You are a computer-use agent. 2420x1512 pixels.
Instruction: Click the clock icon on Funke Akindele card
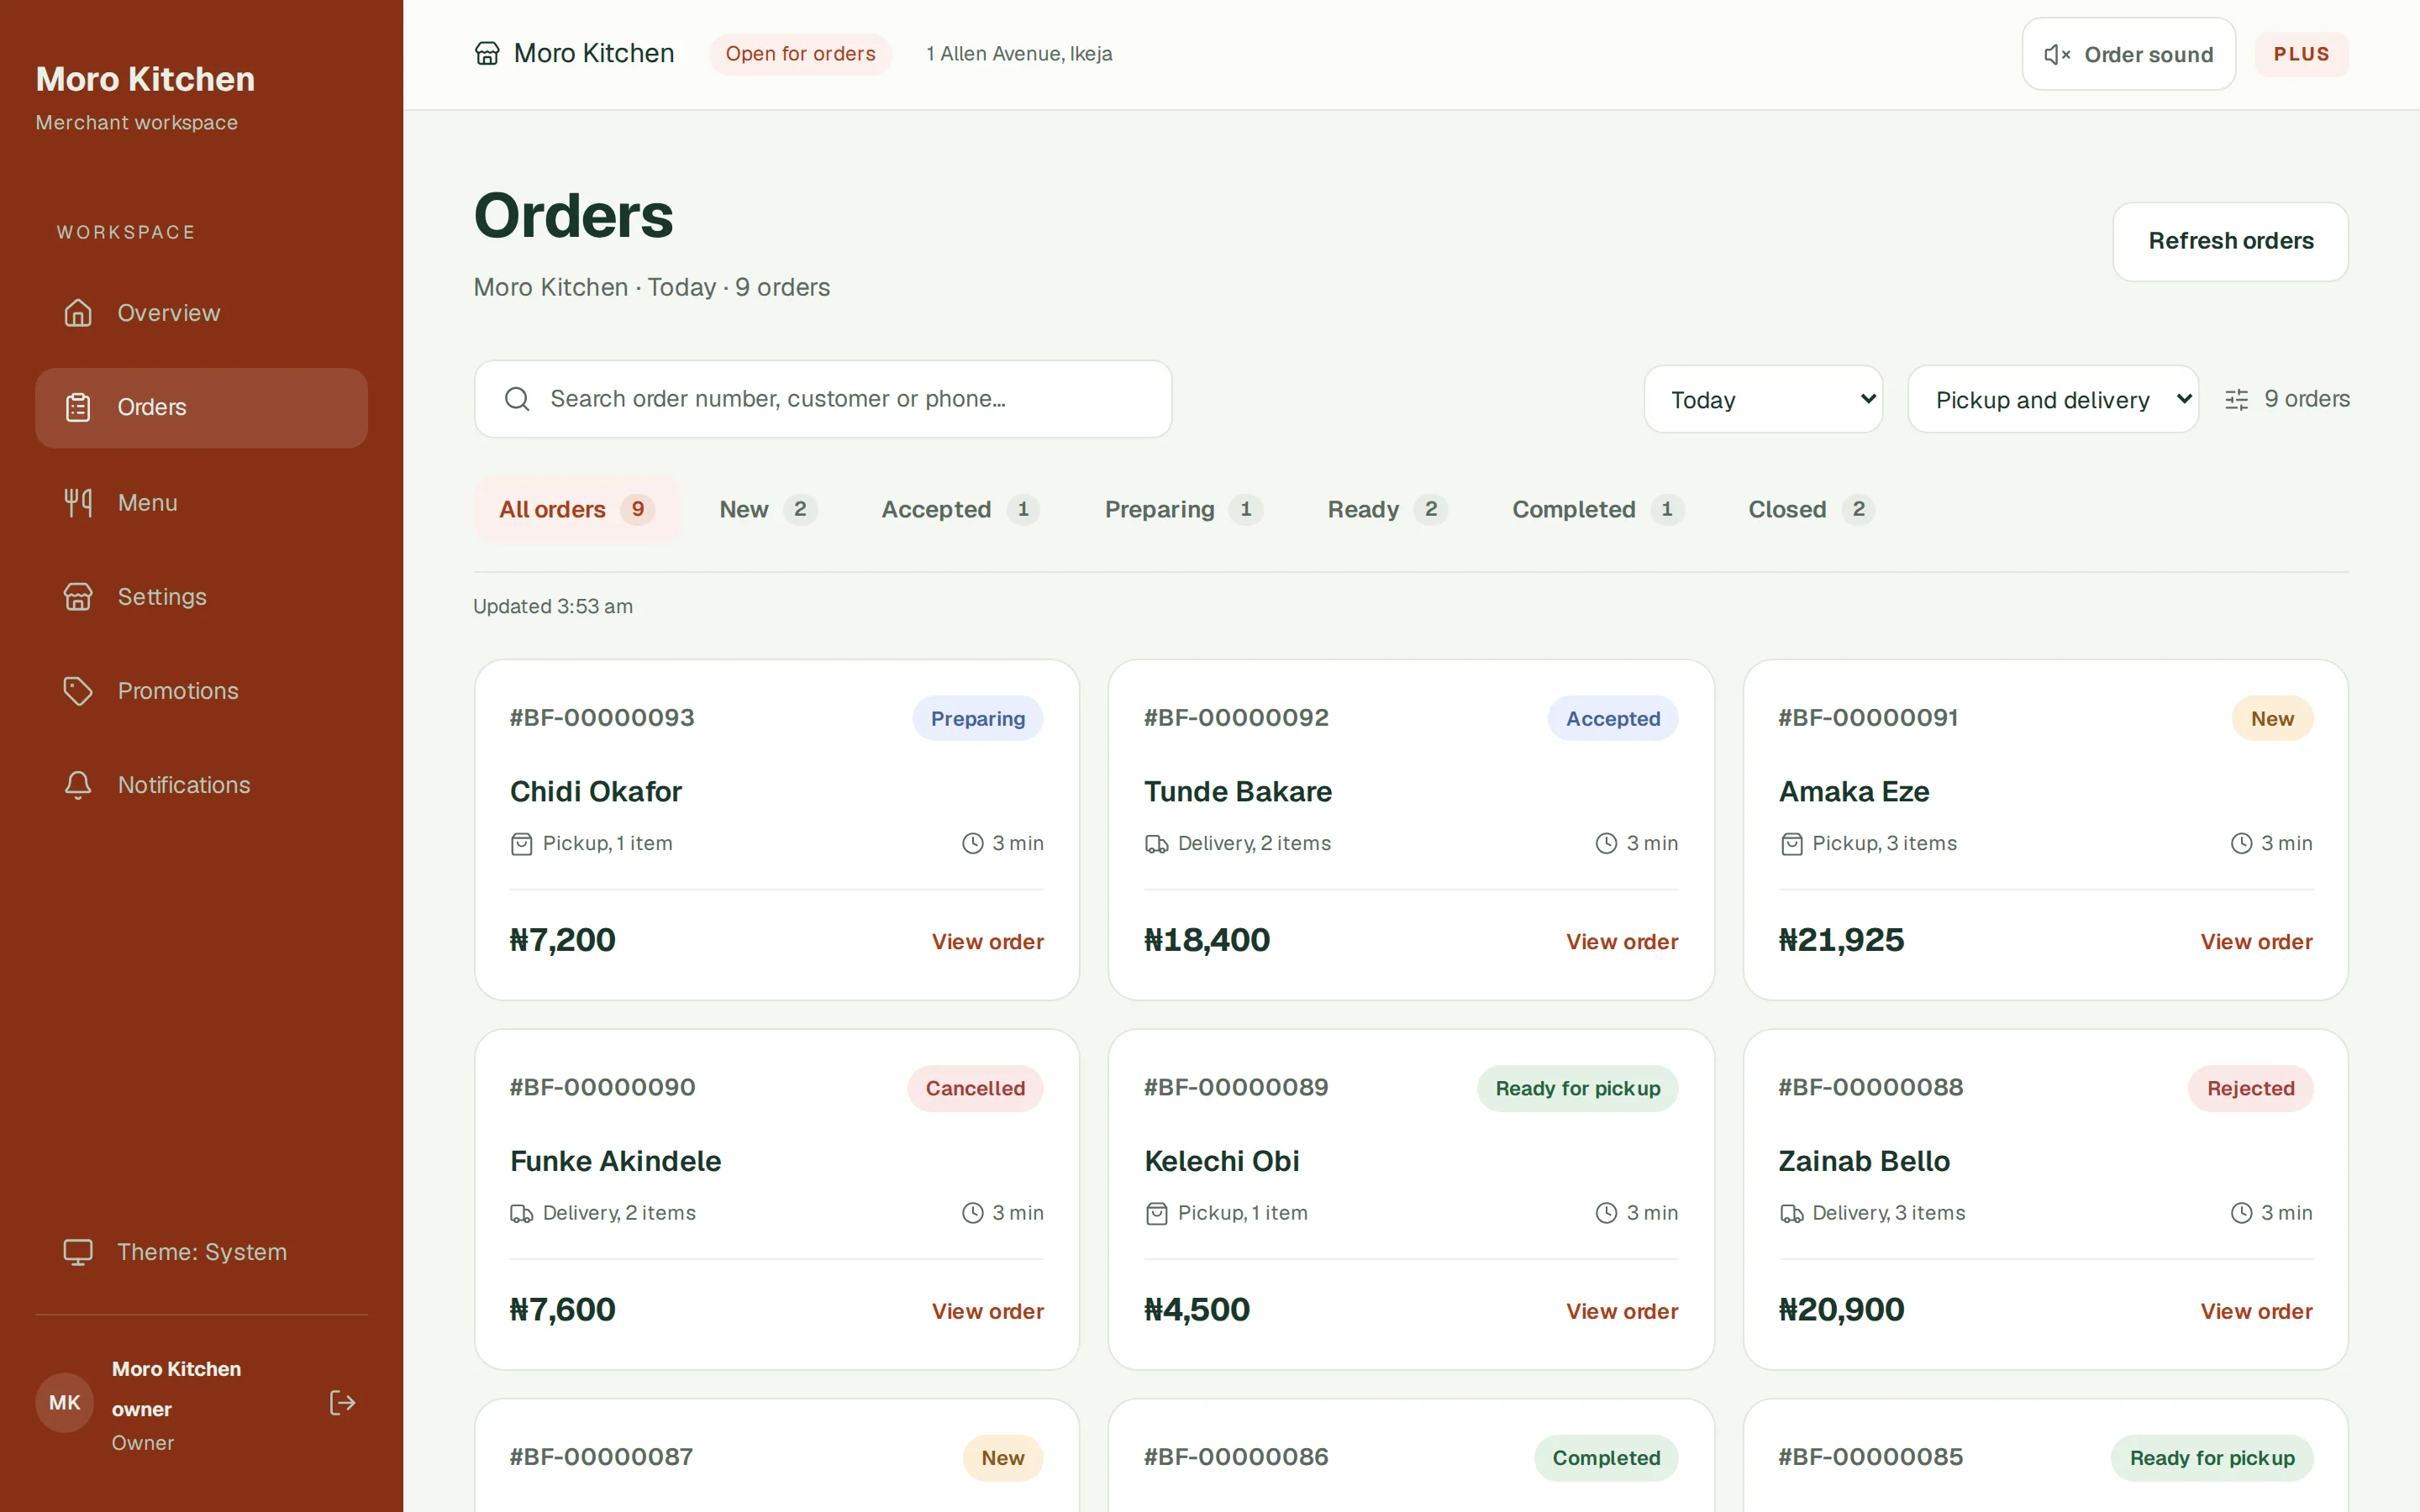tap(972, 1213)
